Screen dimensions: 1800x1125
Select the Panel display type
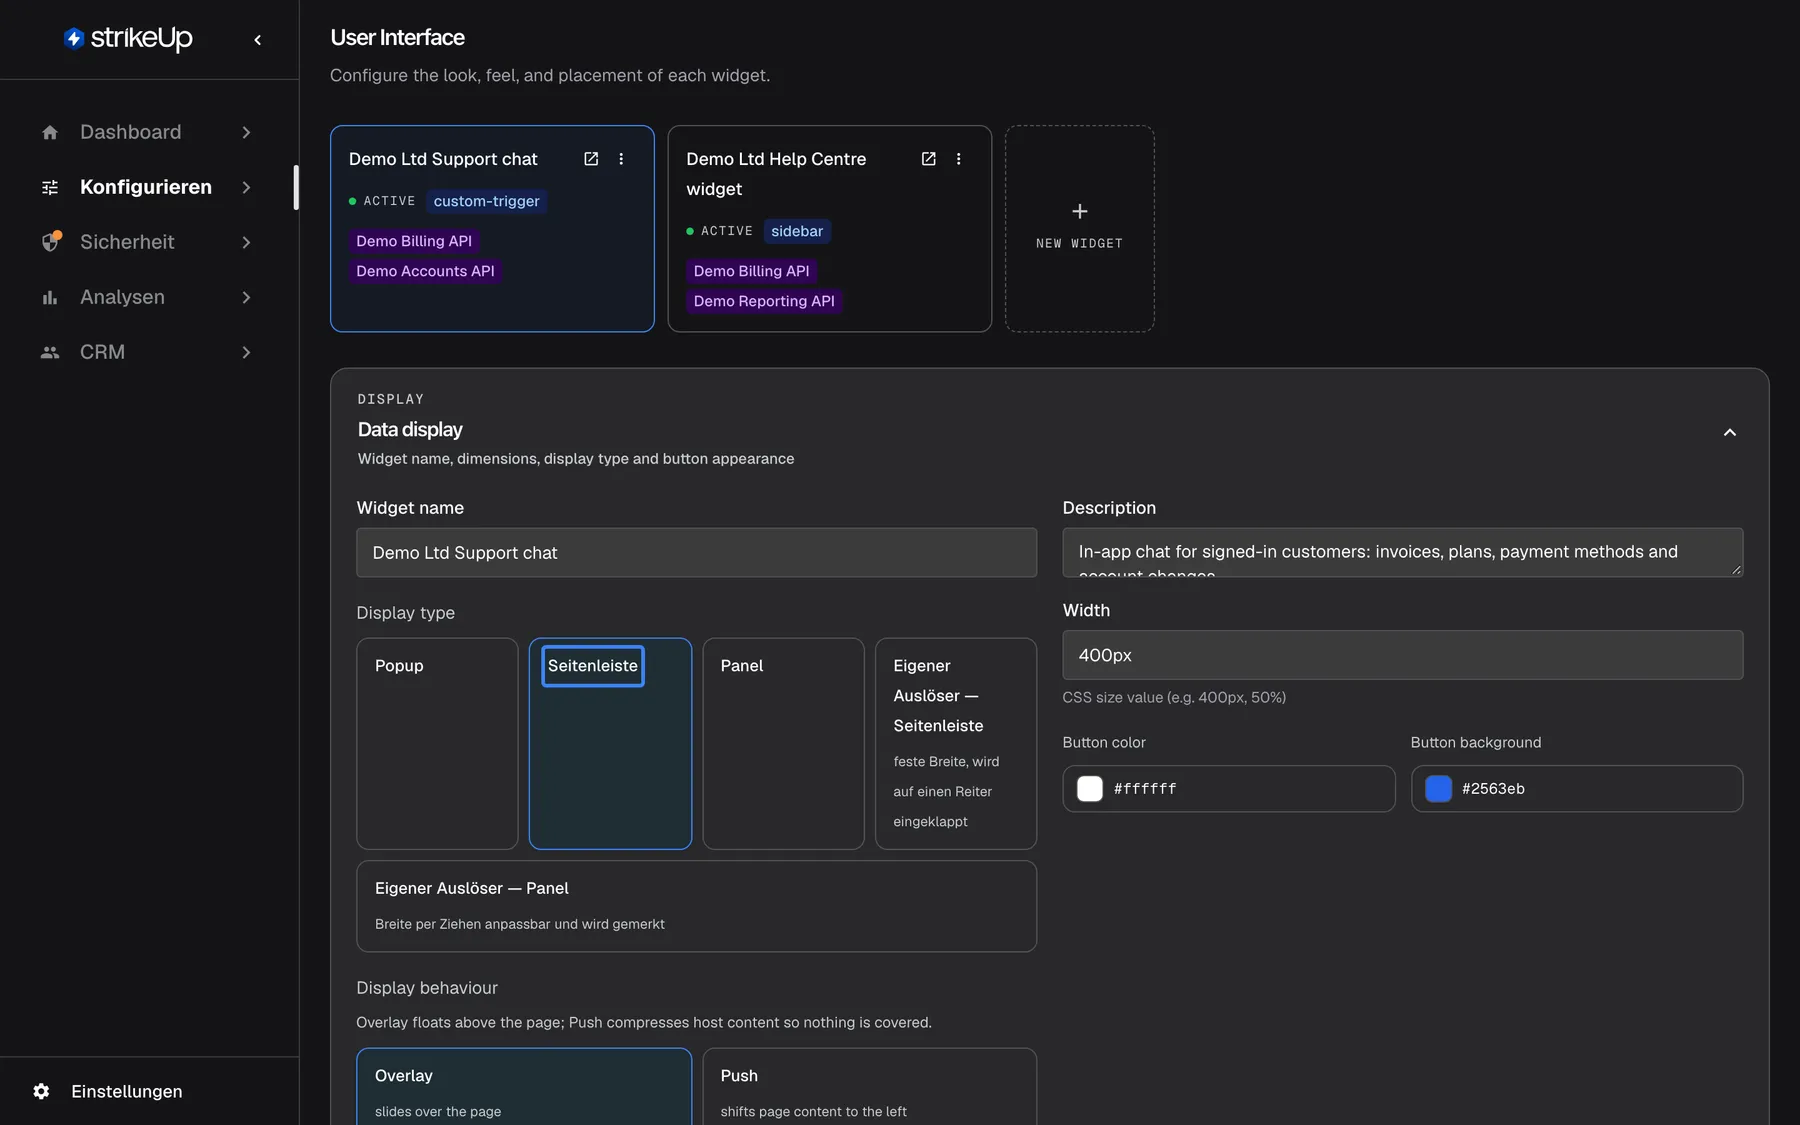(783, 744)
